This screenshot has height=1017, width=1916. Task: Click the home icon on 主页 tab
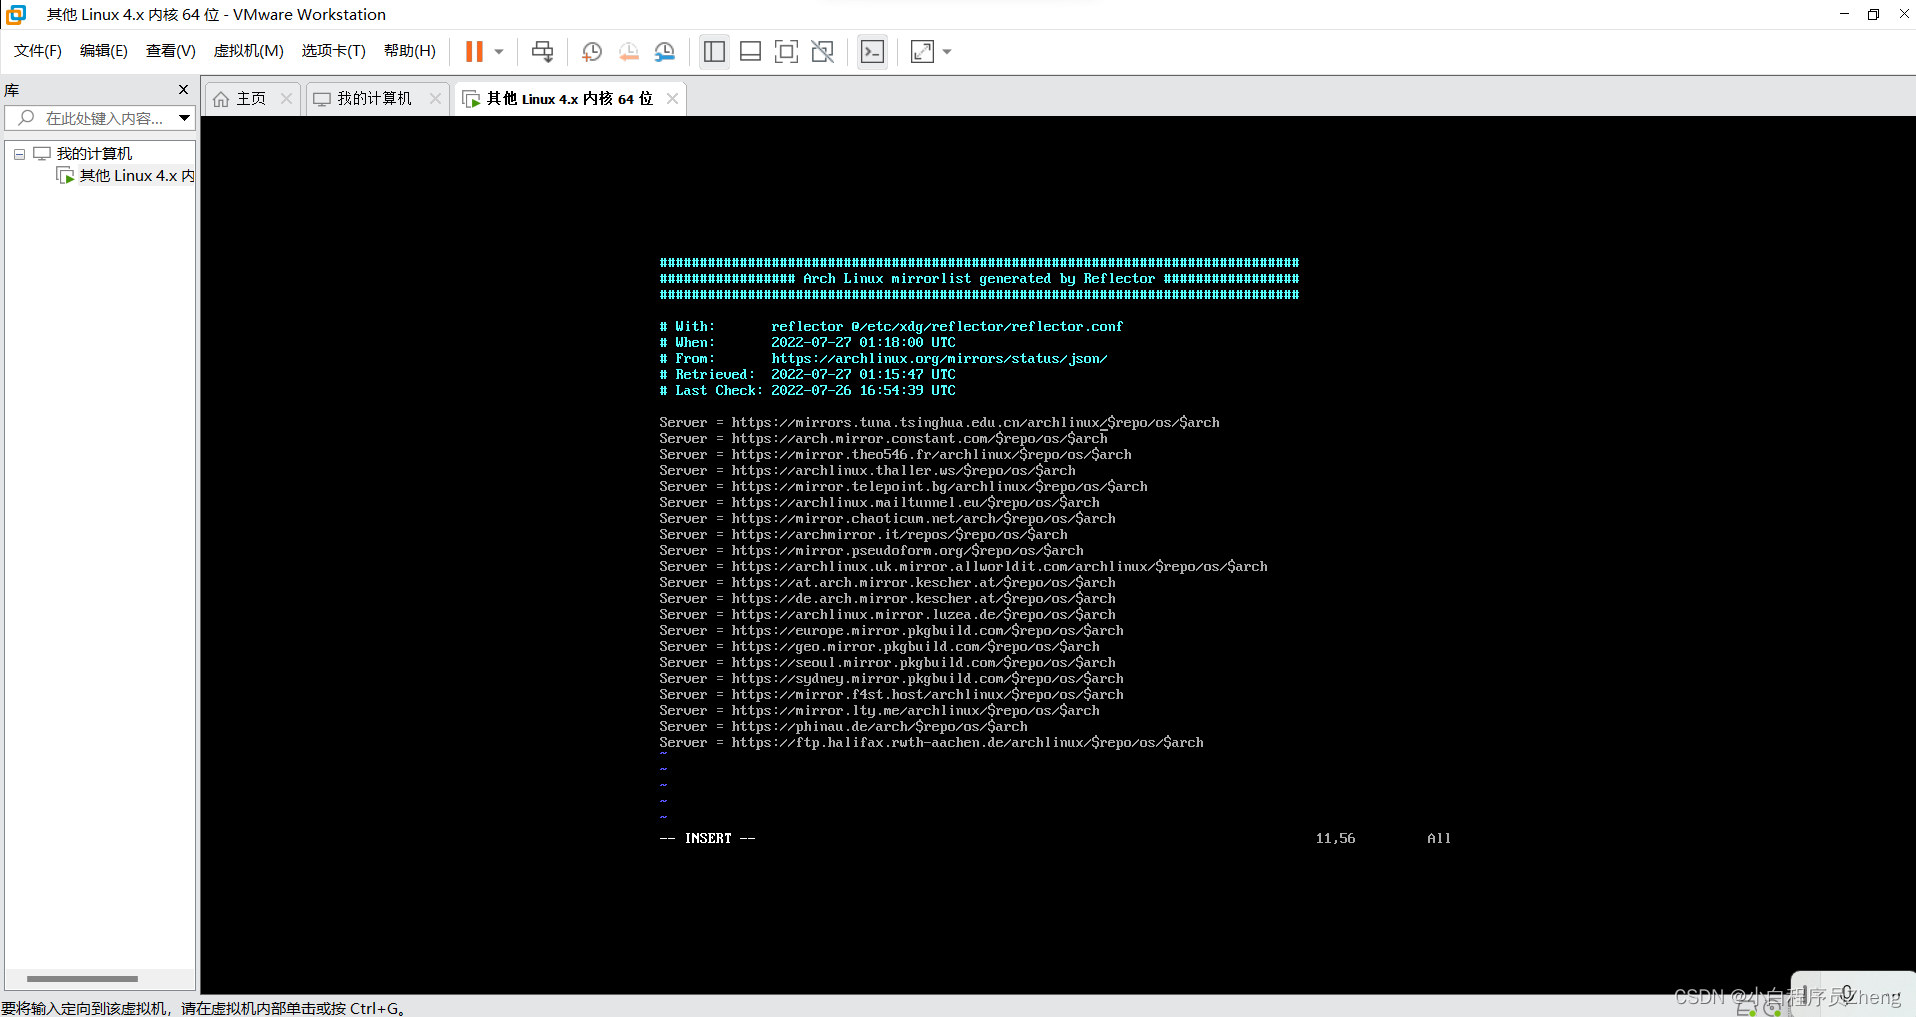[x=221, y=99]
